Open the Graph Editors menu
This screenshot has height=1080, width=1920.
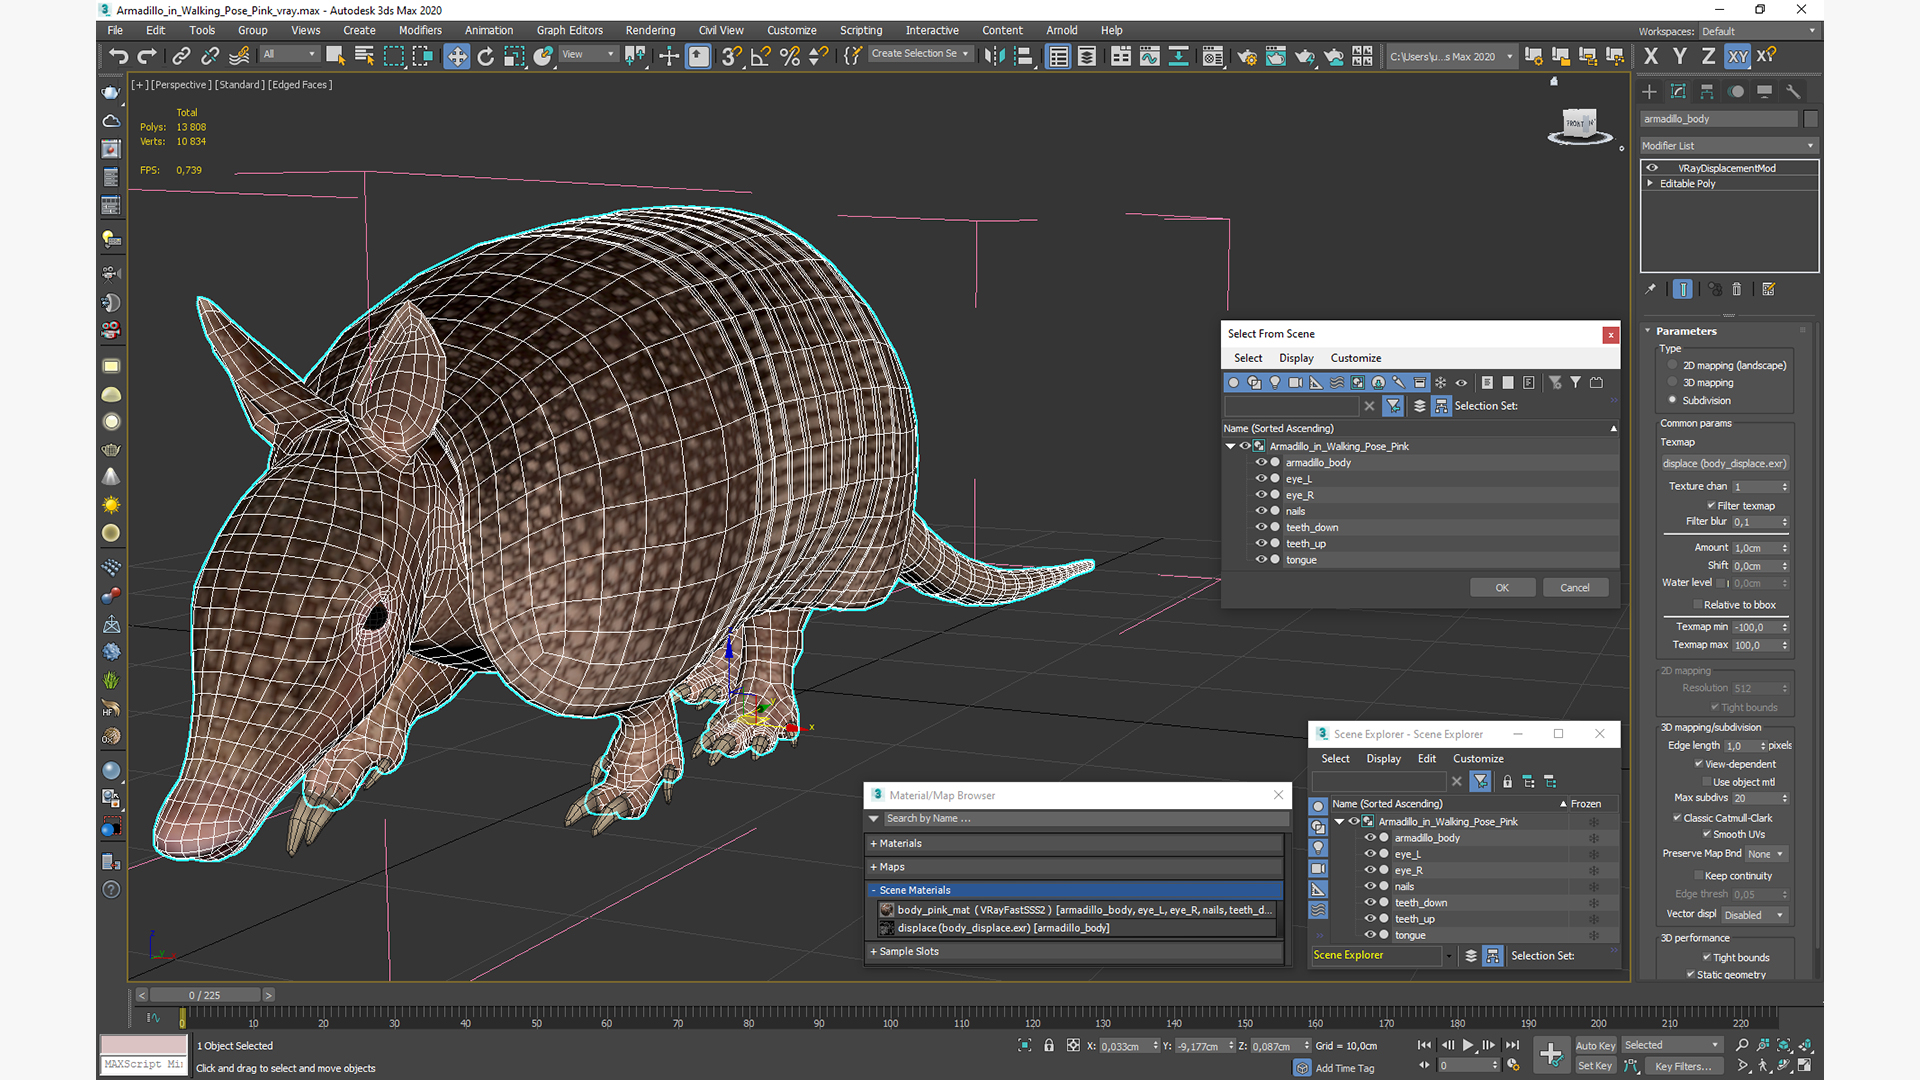coord(570,30)
